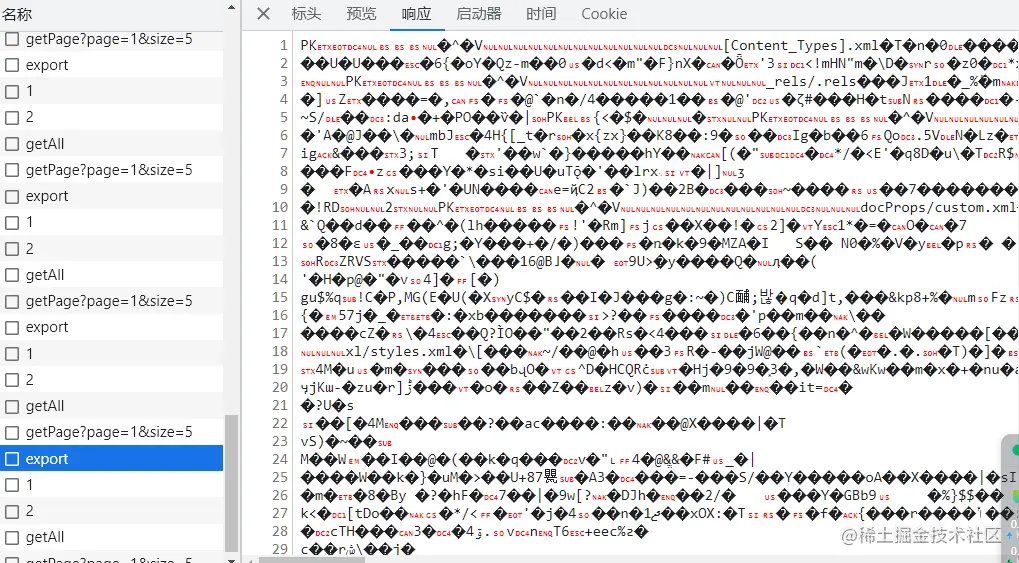1019x563 pixels.
Task: Select the highlighted export request name
Action: [47, 459]
